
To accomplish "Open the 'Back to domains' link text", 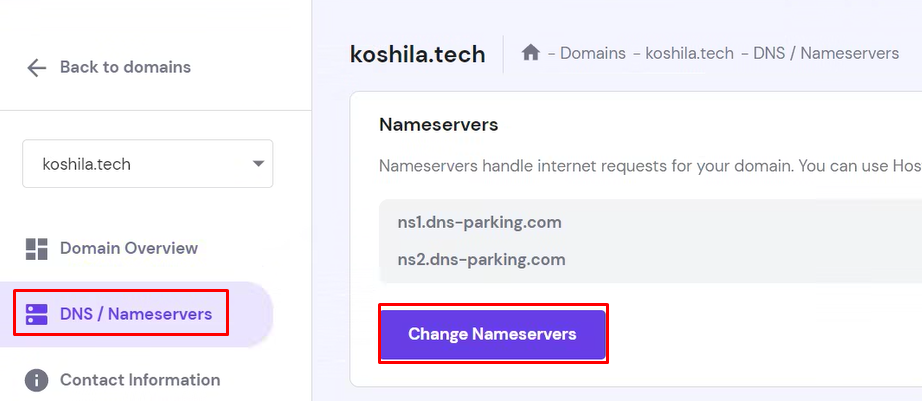I will coord(125,67).
